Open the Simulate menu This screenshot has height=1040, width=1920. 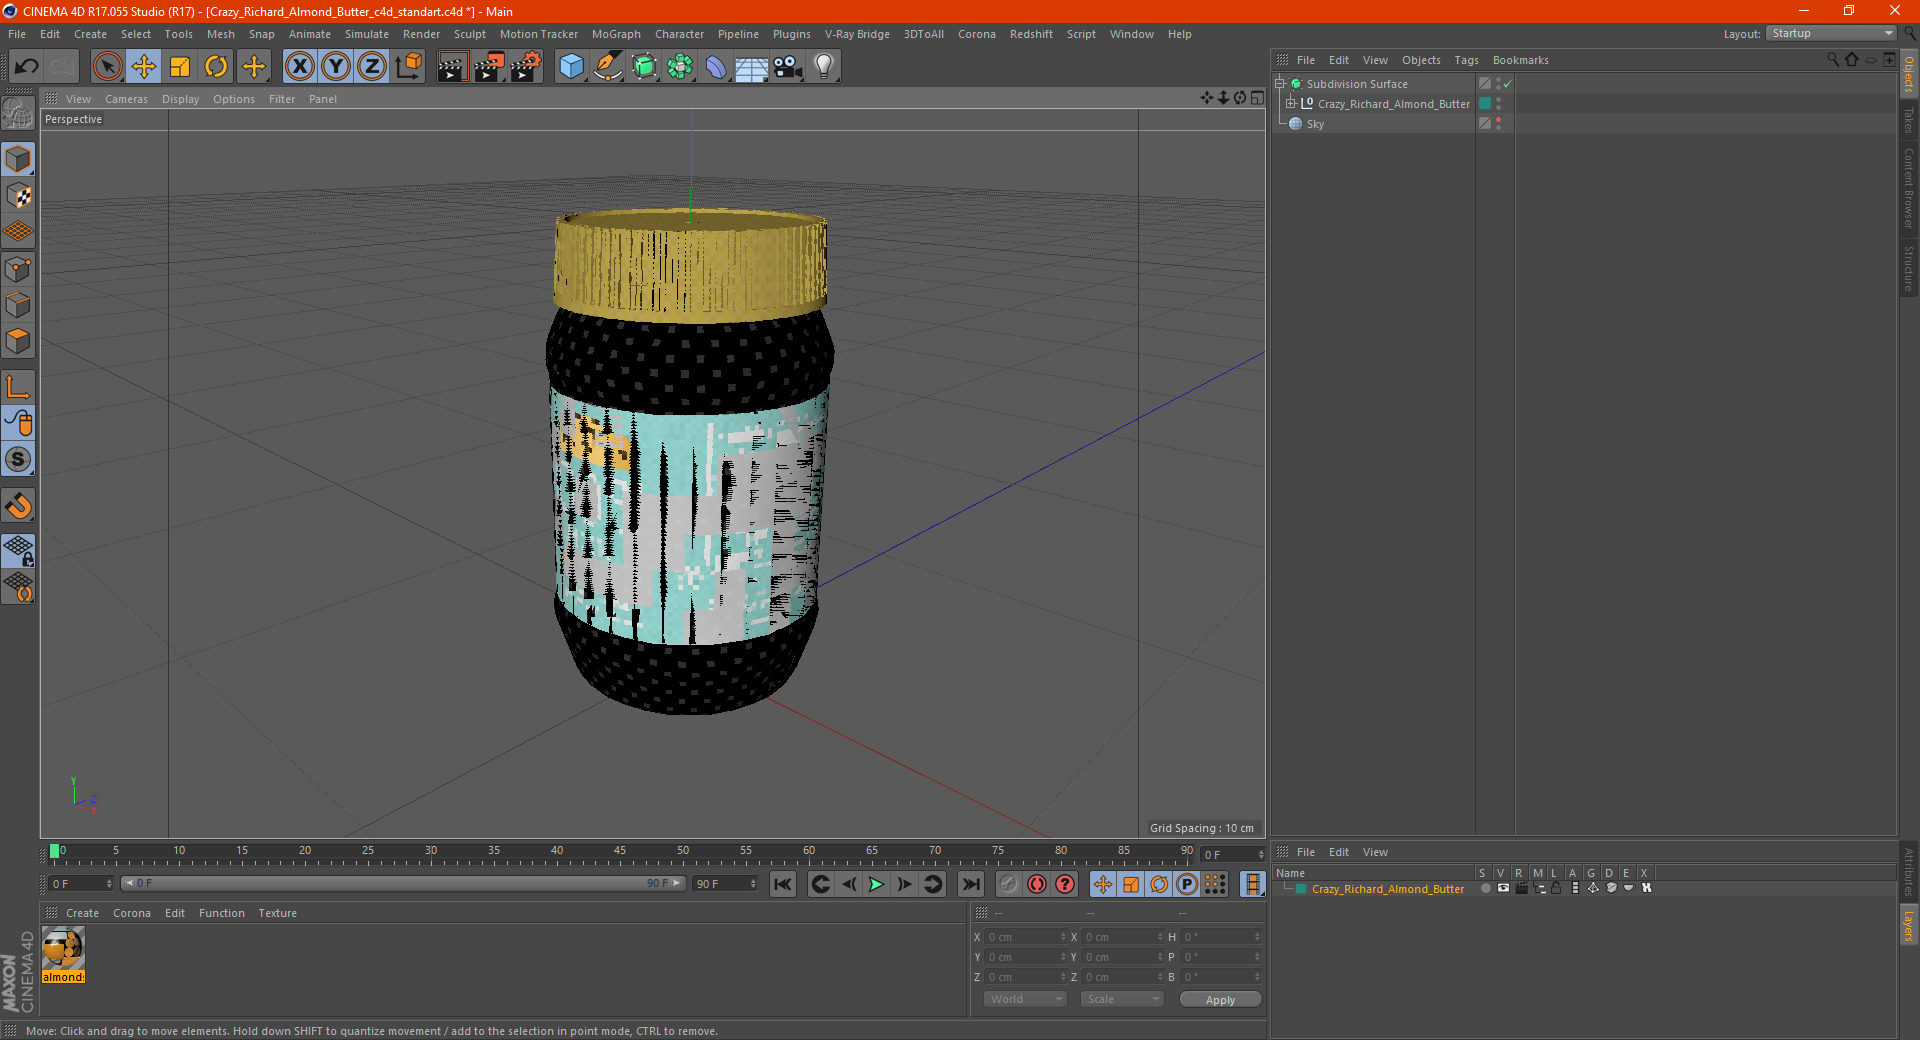click(367, 34)
